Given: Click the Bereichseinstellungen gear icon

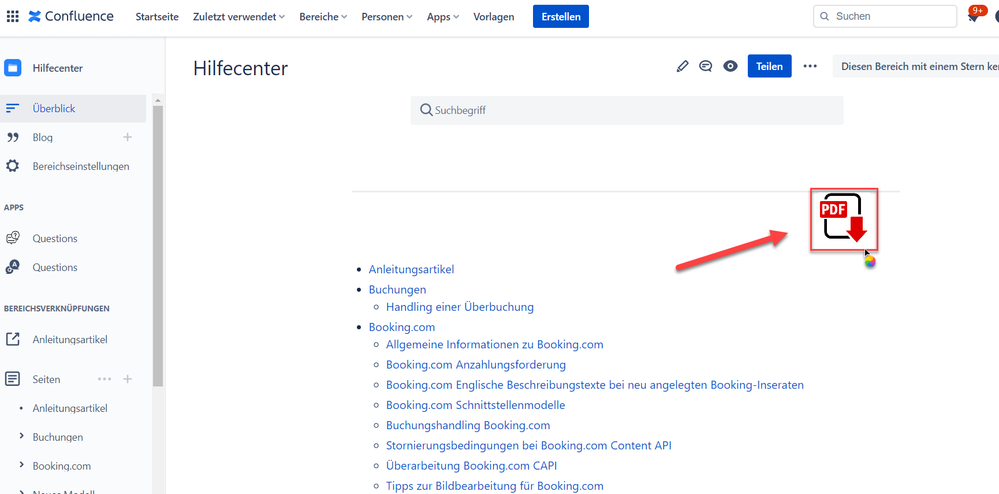Looking at the screenshot, I should click(12, 166).
